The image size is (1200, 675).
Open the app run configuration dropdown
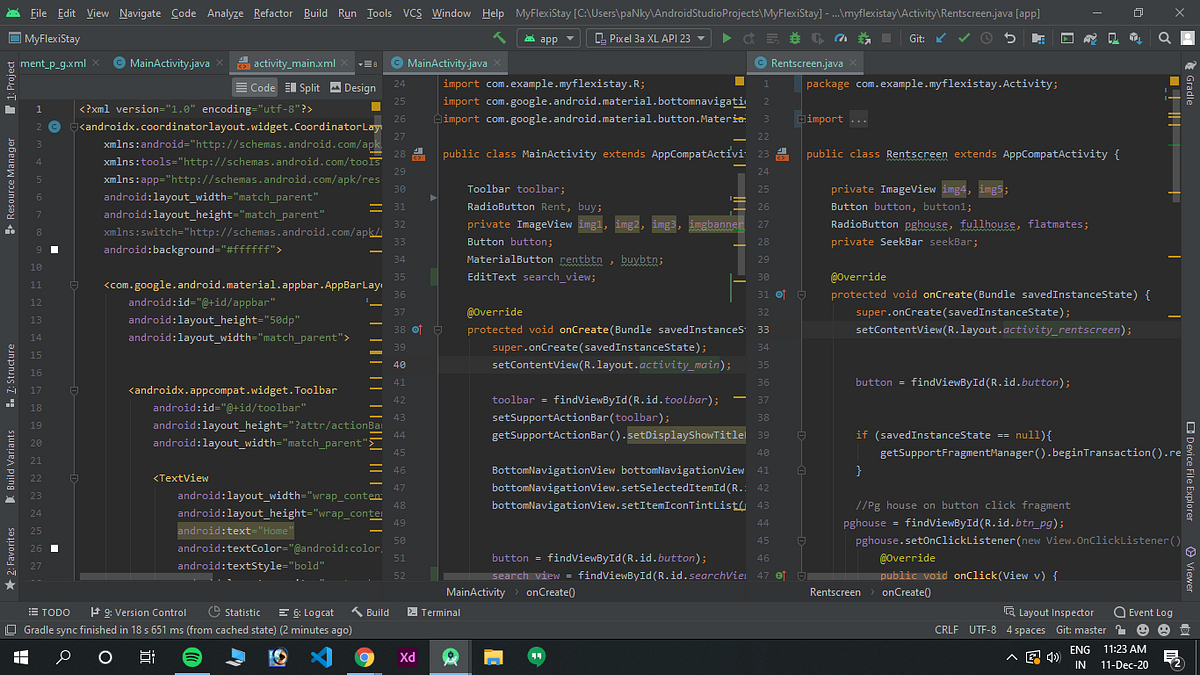click(548, 38)
